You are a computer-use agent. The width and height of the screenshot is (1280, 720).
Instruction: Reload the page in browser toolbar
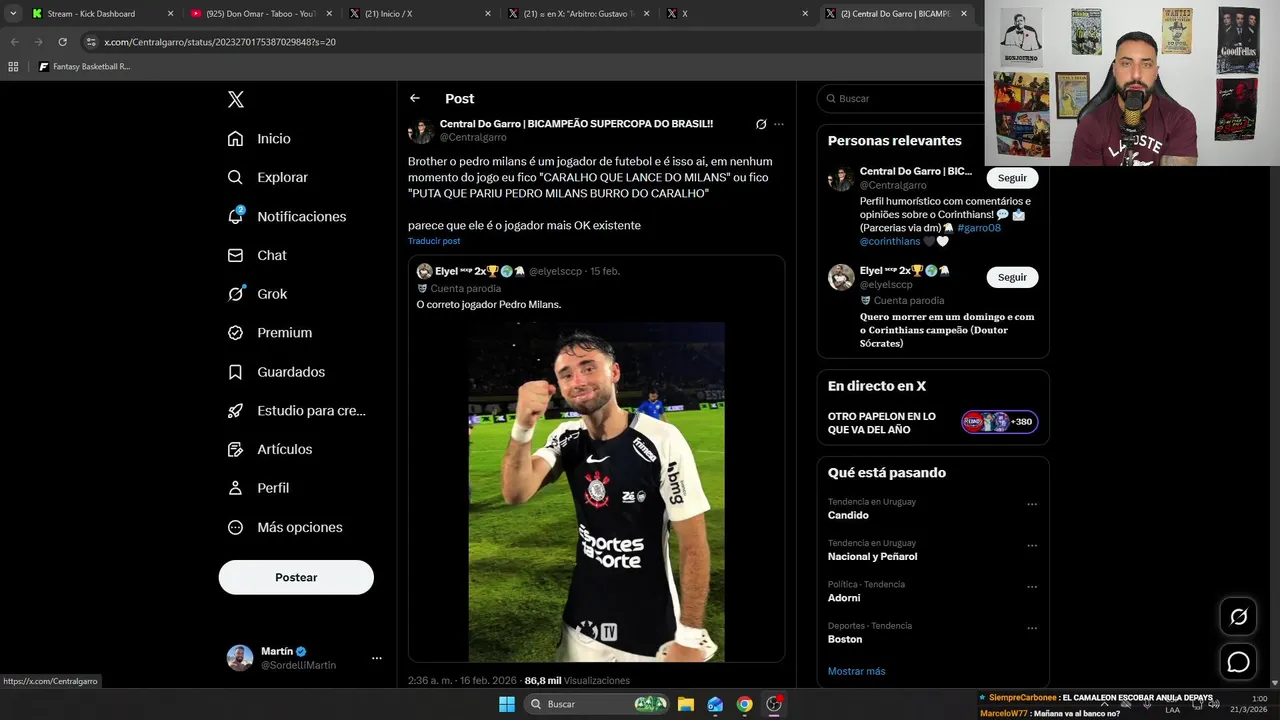[62, 42]
